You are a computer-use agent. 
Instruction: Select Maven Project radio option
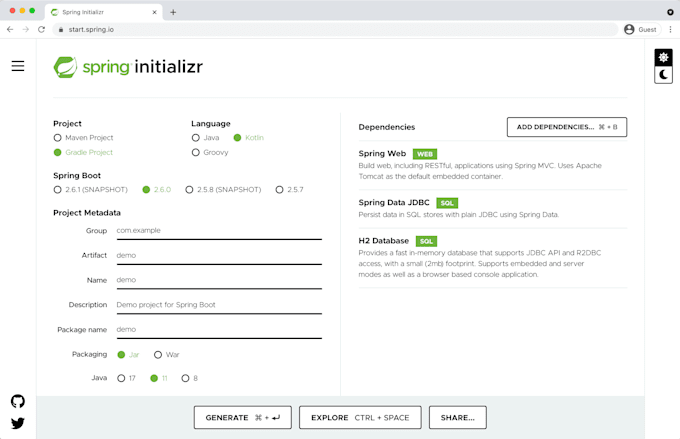(57, 137)
